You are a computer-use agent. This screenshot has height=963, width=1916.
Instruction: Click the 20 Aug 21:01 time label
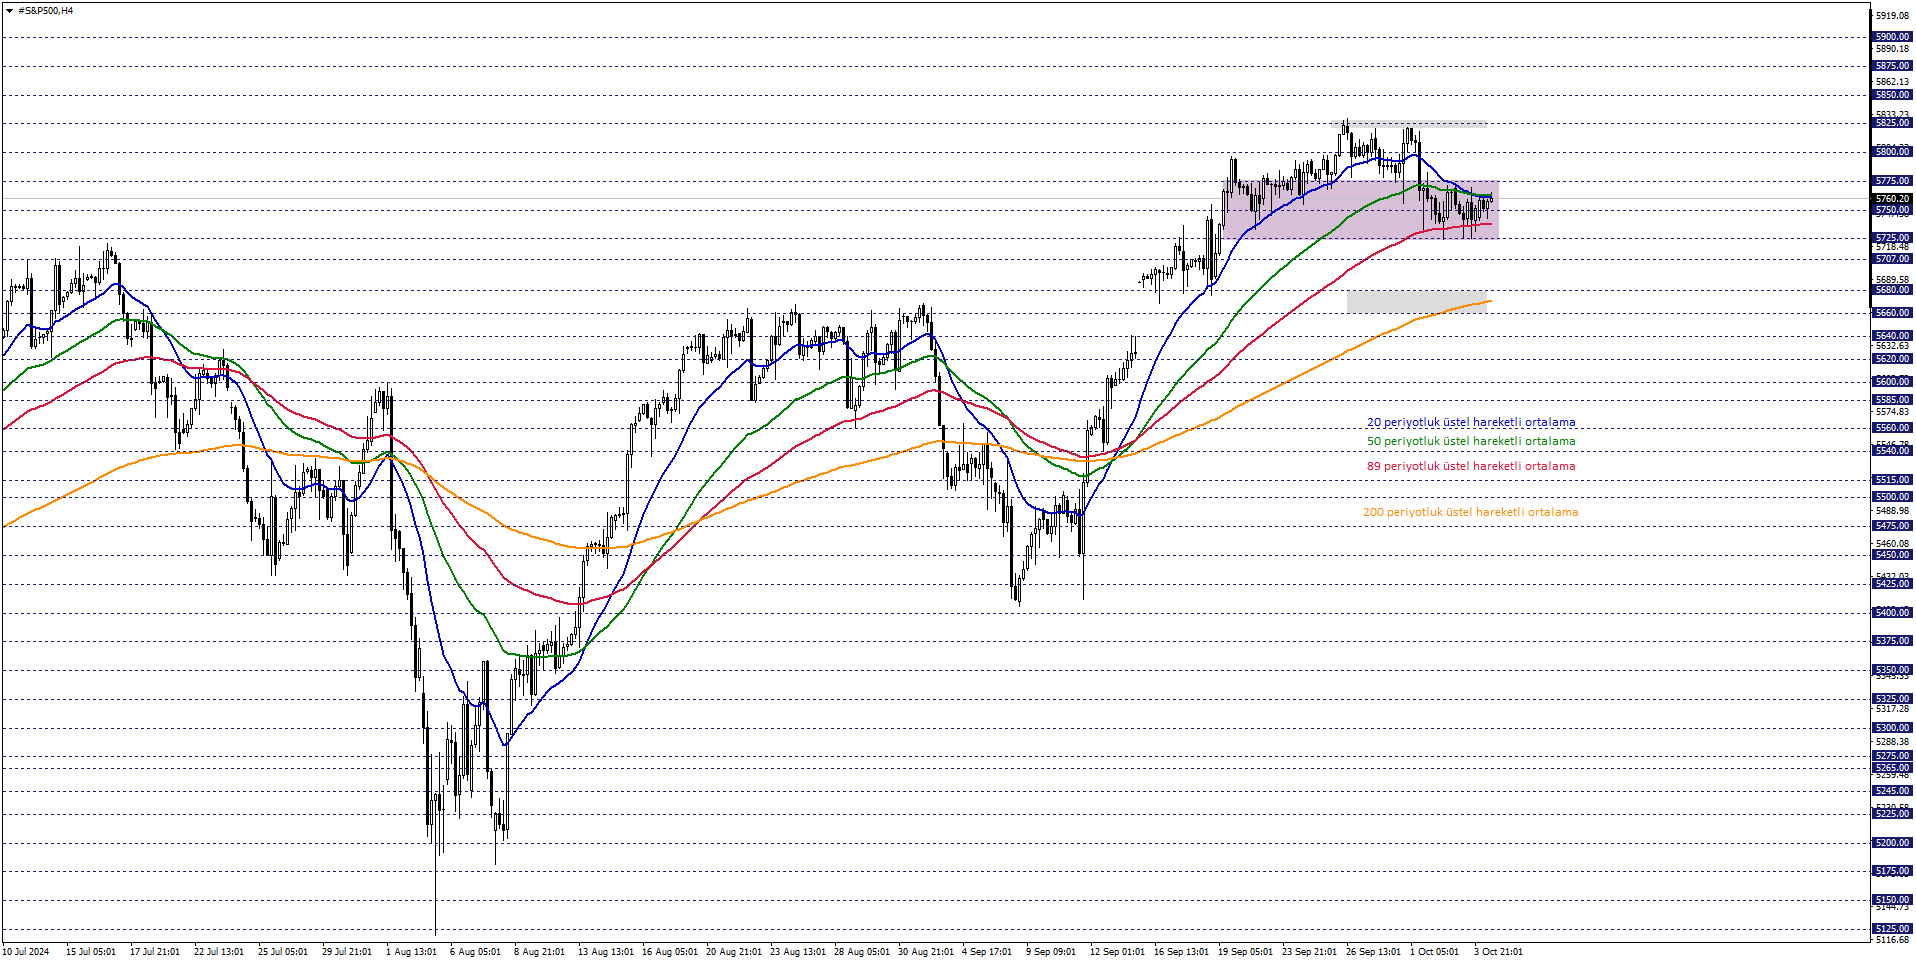[x=734, y=952]
